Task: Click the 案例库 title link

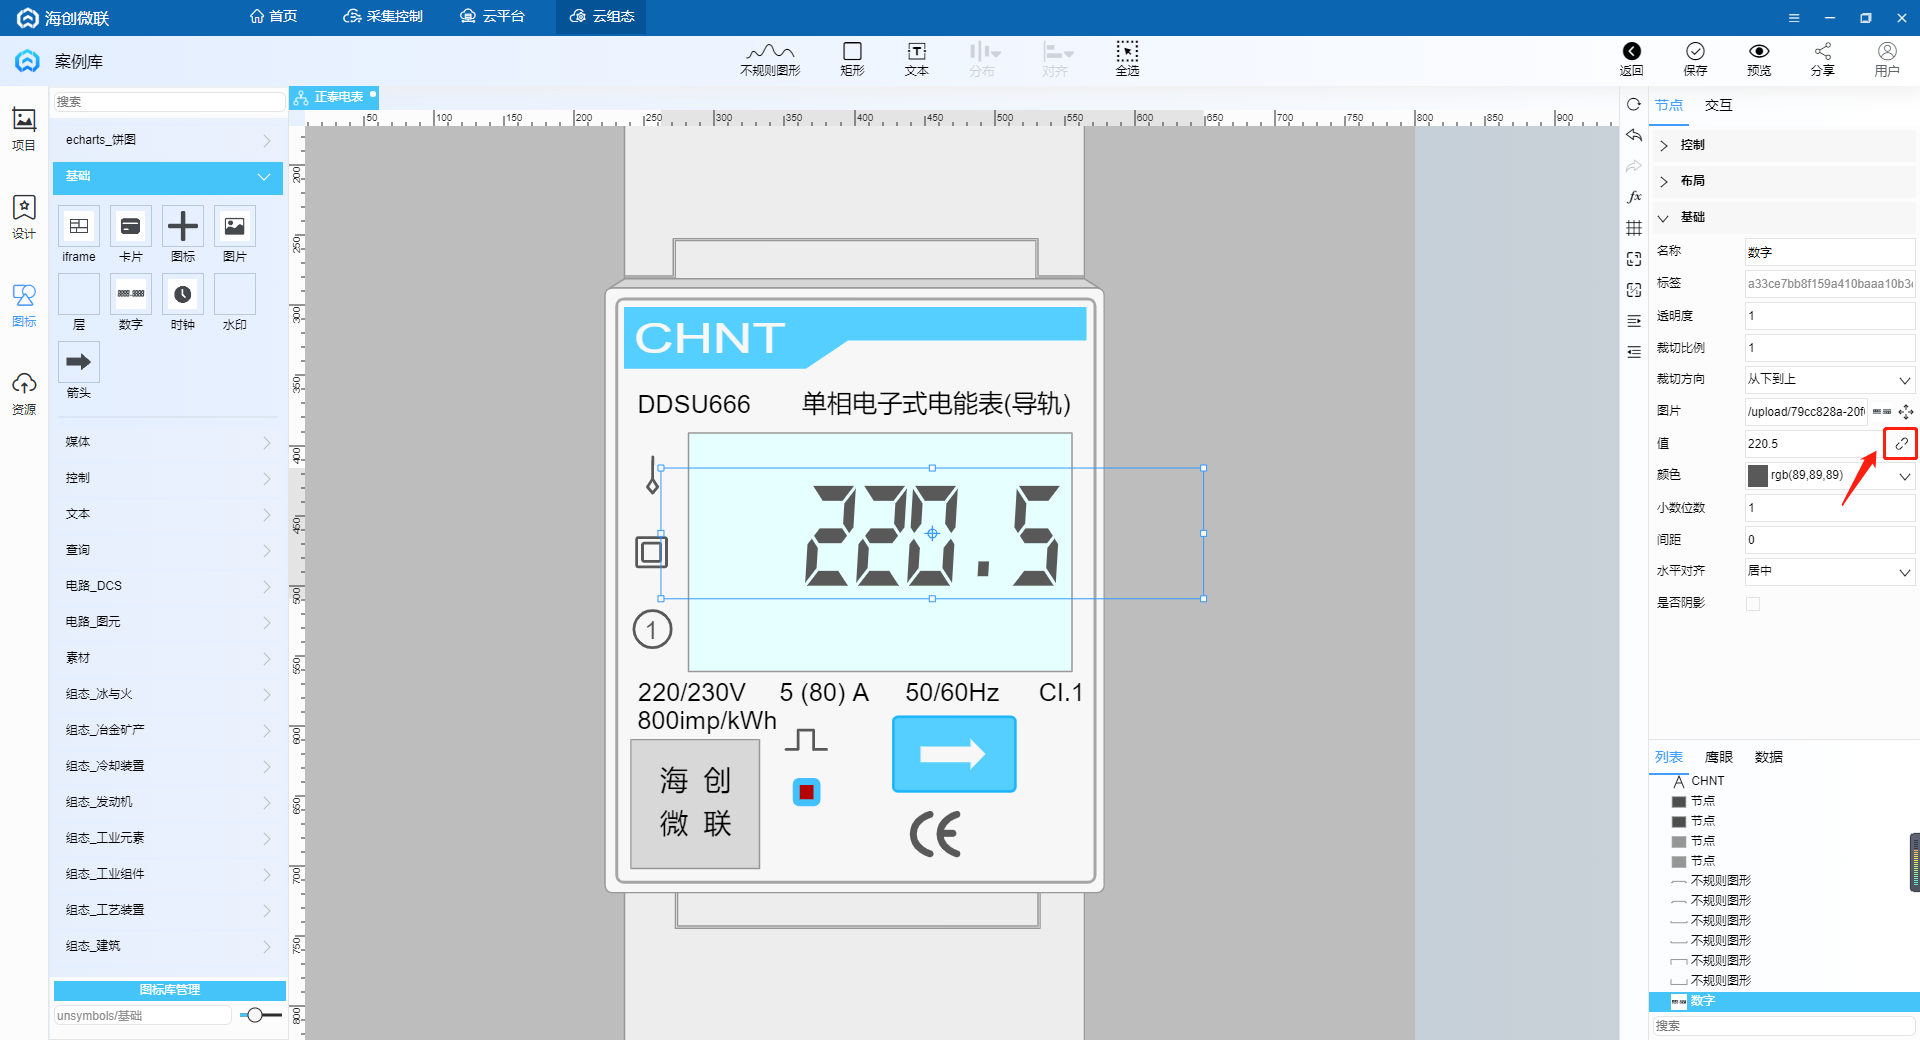Action: pos(79,62)
